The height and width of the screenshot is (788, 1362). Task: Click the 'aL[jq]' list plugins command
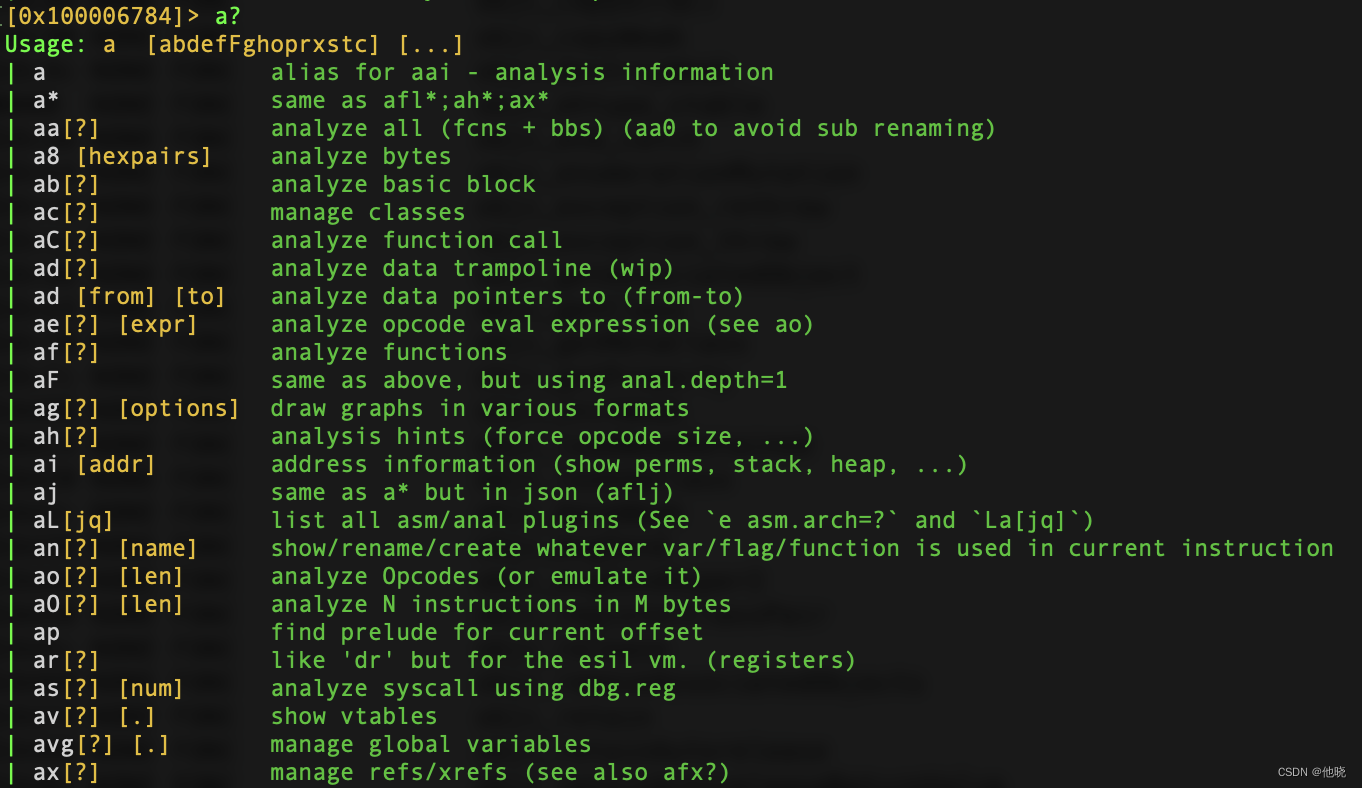pyautogui.click(x=73, y=521)
